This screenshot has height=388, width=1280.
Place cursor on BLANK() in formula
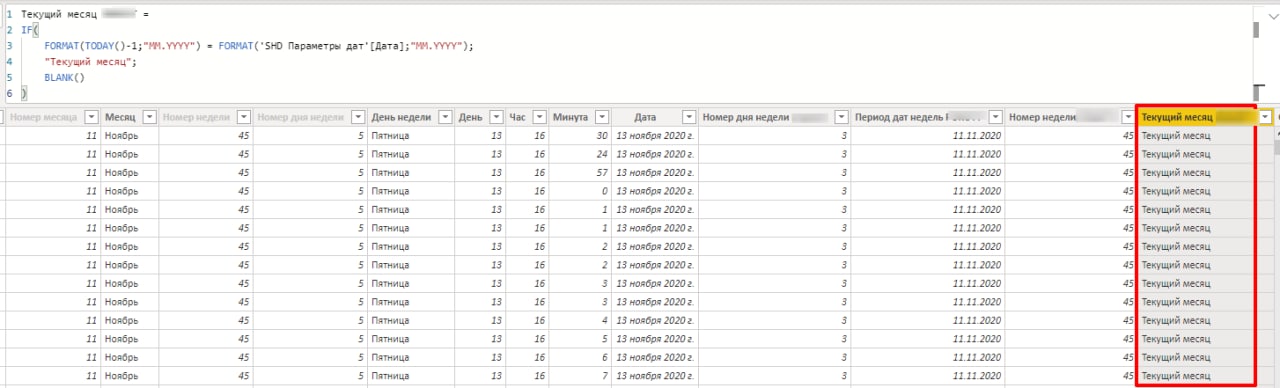(64, 77)
